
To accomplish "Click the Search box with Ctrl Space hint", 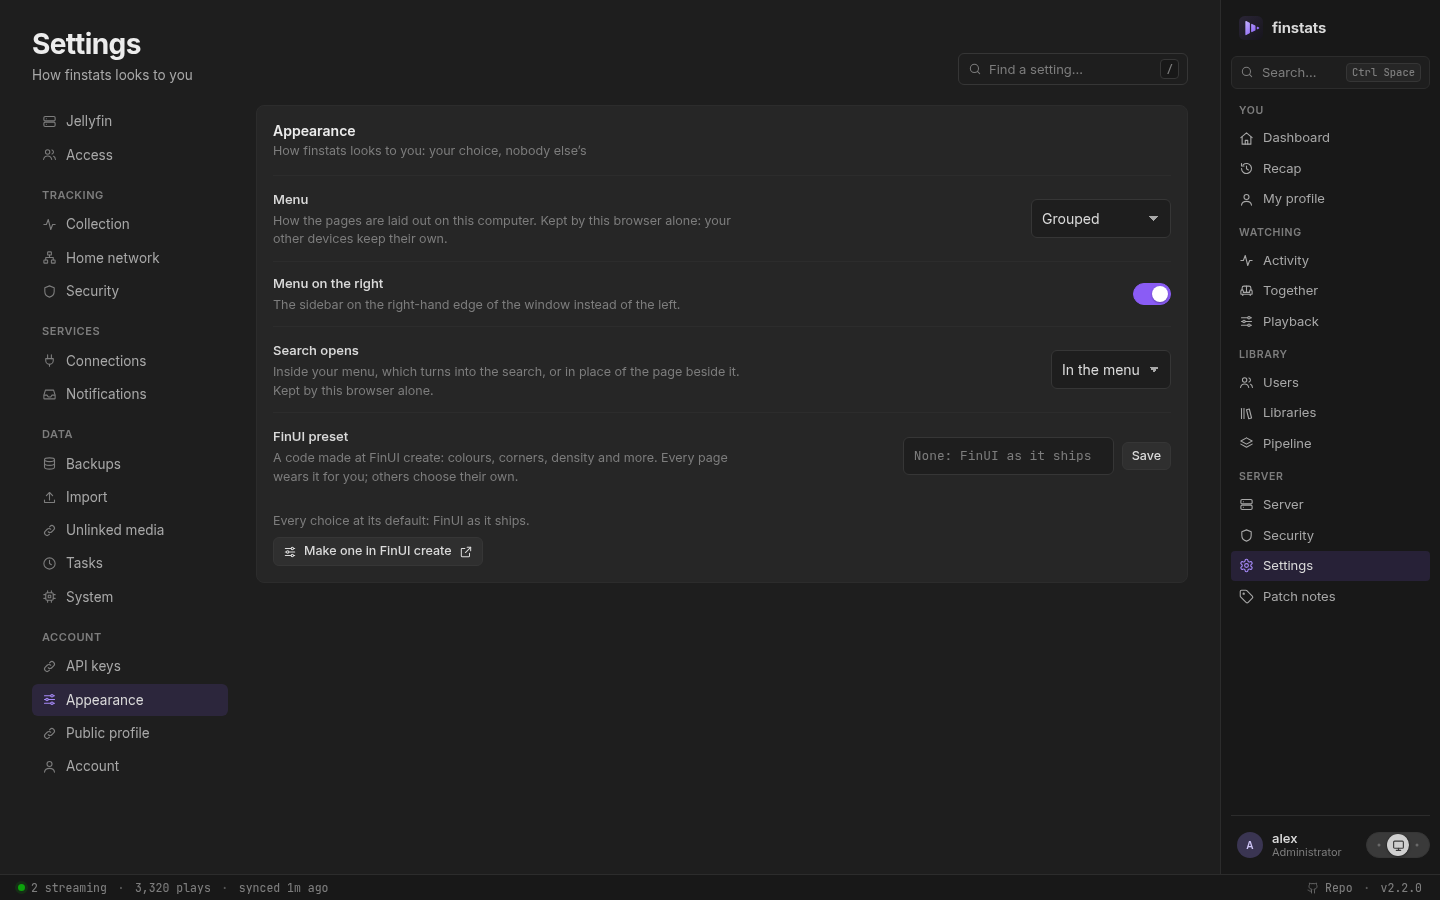I will point(1330,72).
